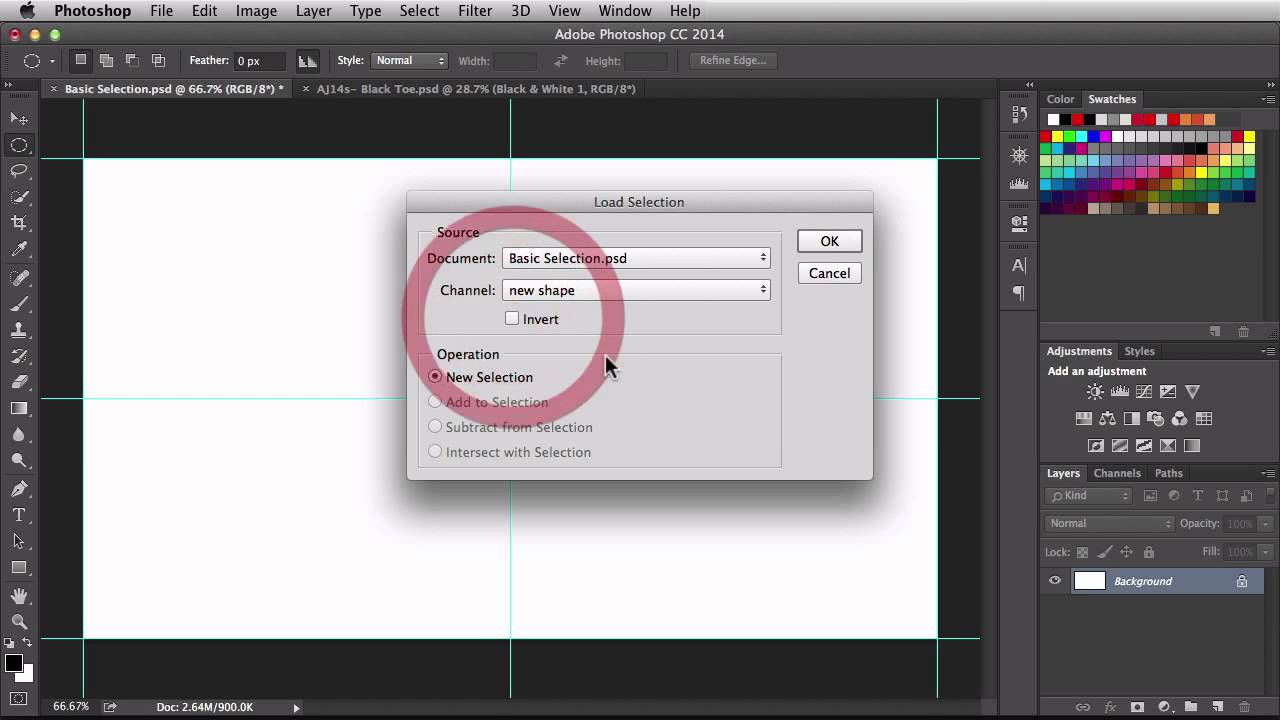The image size is (1280, 720).
Task: Open the Normal blend mode dropdown
Action: (x=1110, y=523)
